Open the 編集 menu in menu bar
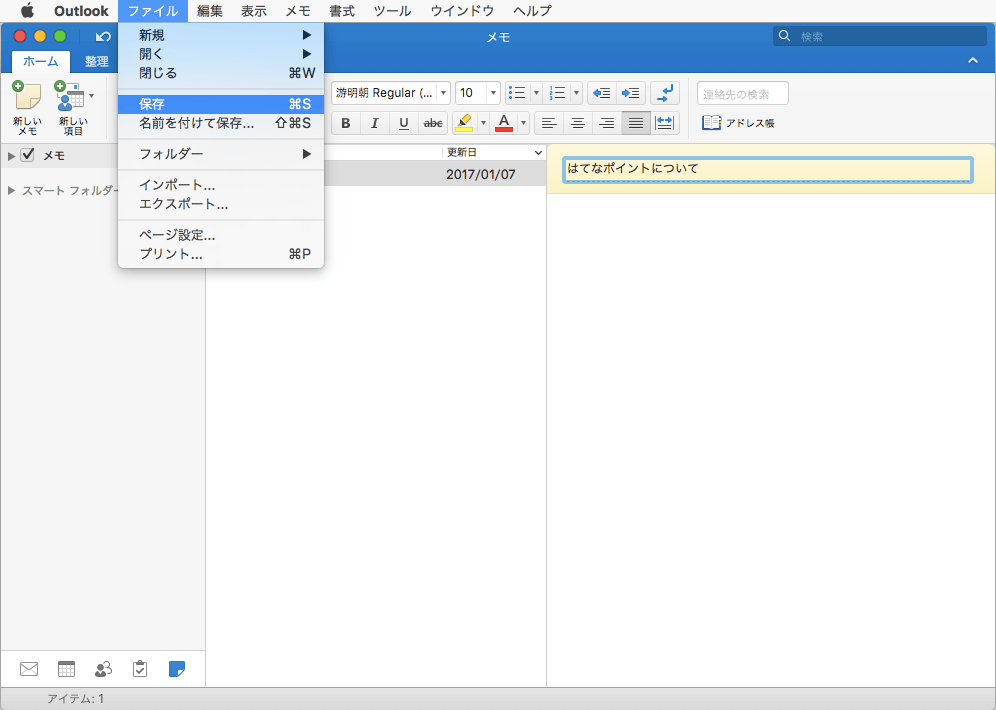 [x=210, y=11]
